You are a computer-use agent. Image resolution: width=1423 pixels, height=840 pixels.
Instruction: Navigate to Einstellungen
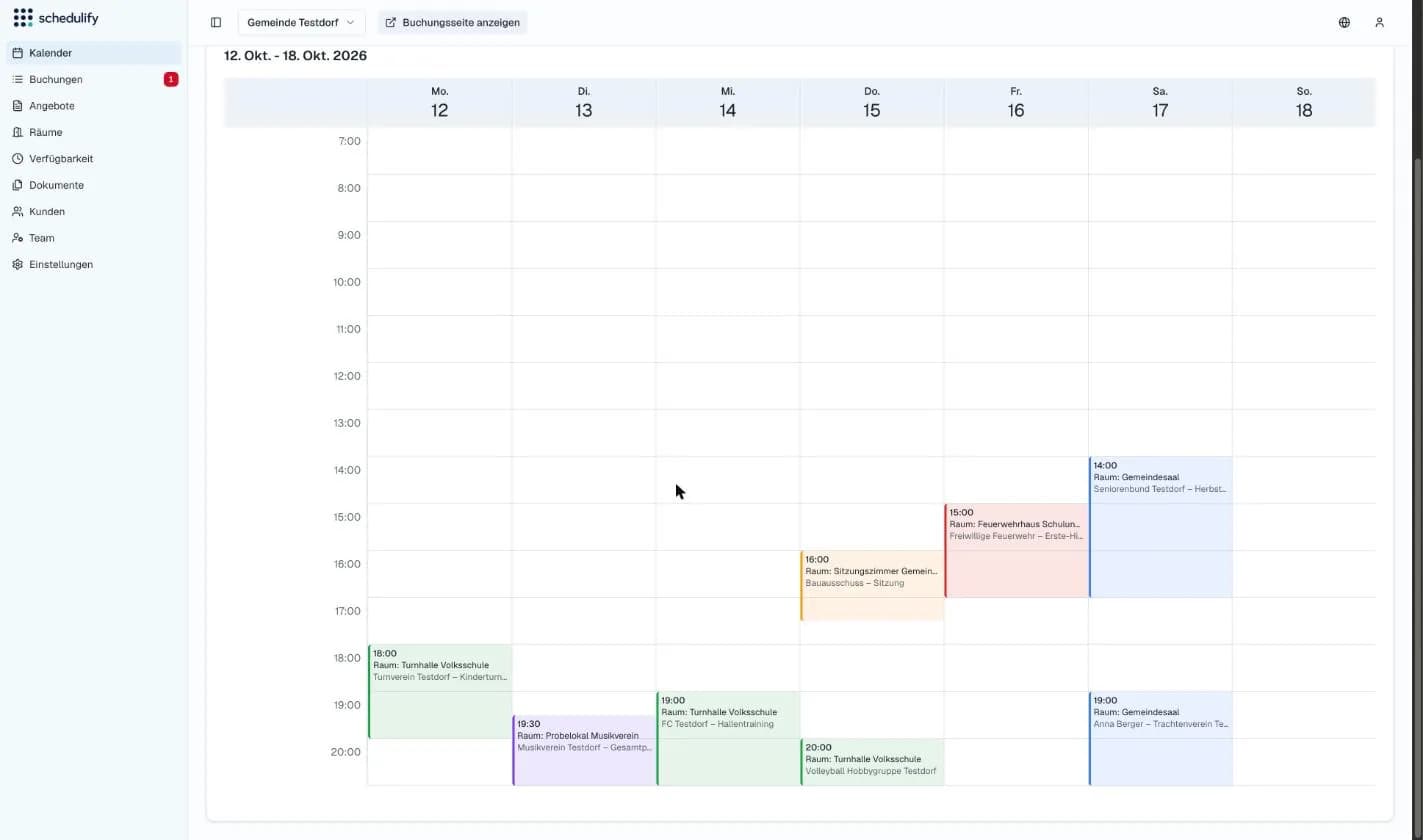coord(94,265)
